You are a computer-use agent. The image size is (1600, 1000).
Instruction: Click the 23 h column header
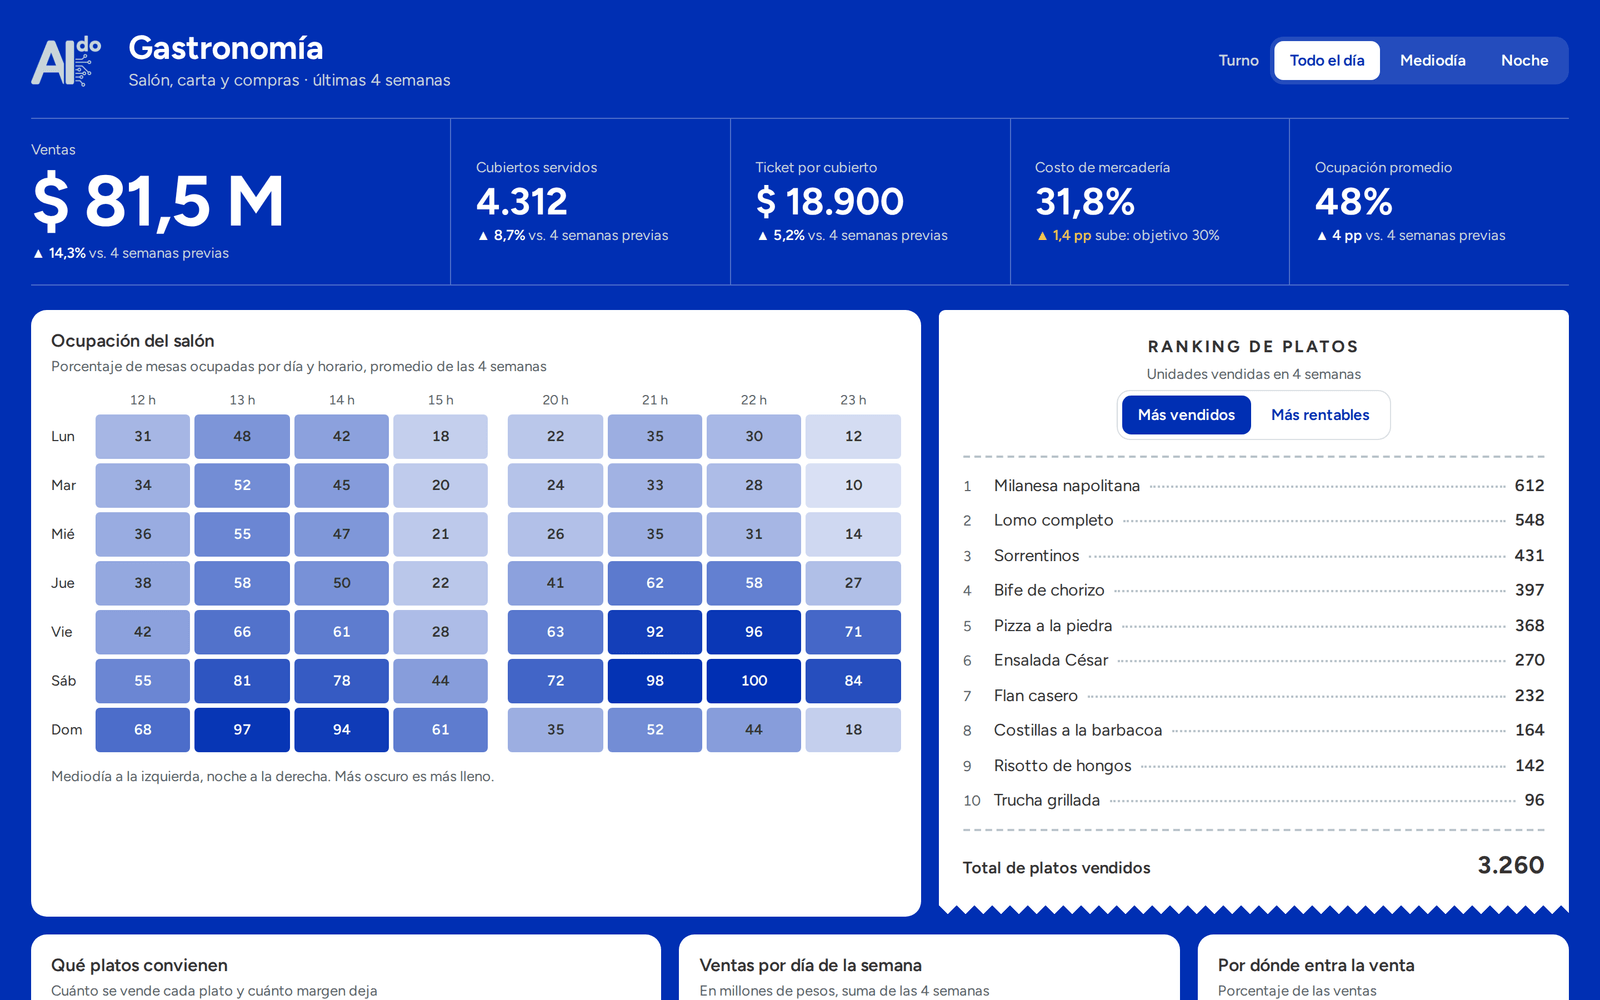coord(853,400)
